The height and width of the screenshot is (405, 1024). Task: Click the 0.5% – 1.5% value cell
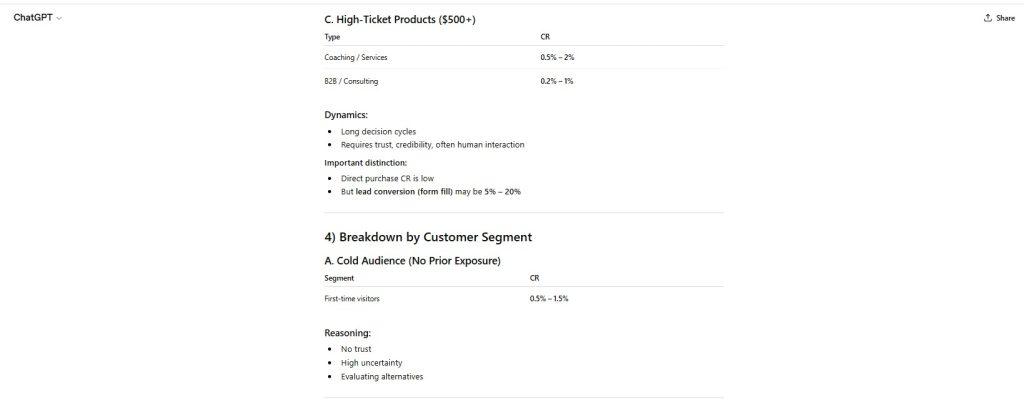pyautogui.click(x=550, y=299)
